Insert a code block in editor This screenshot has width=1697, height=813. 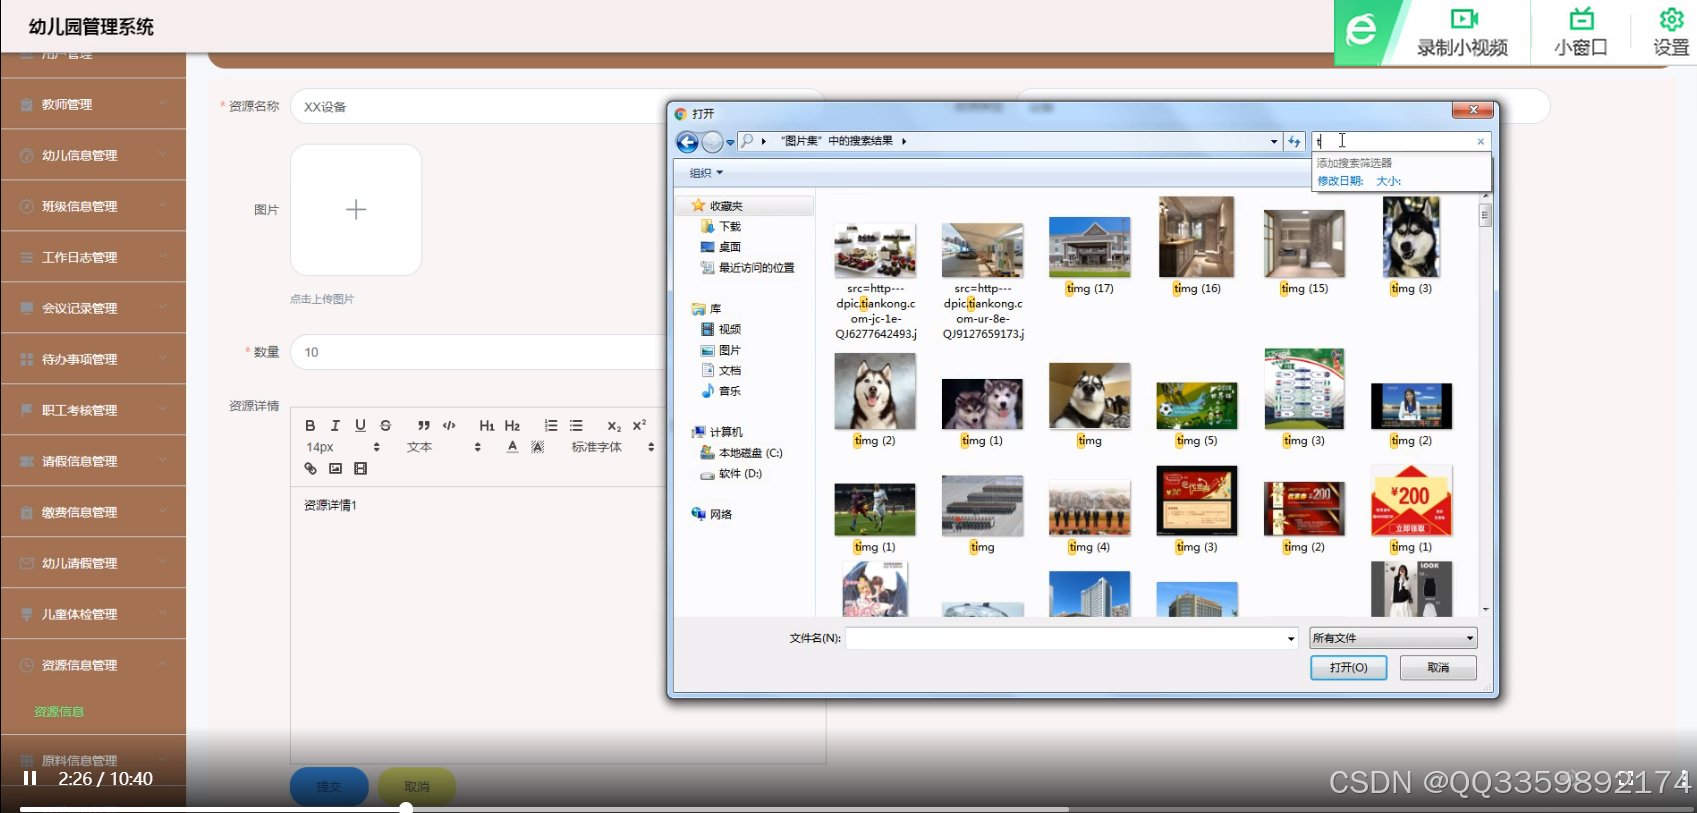click(x=449, y=425)
